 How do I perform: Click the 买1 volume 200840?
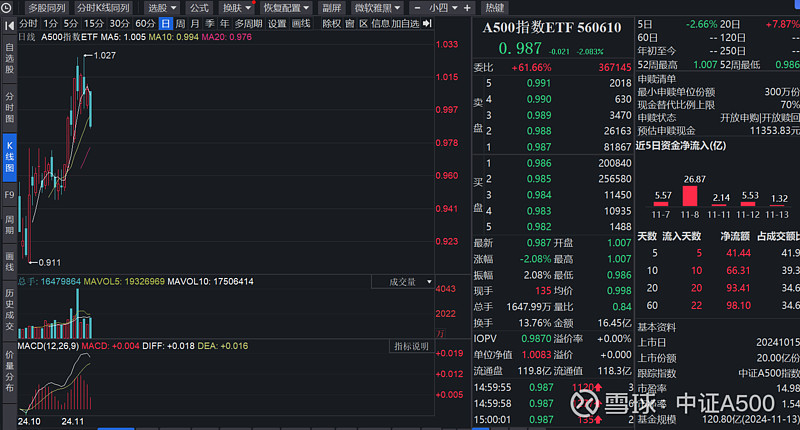pyautogui.click(x=615, y=163)
